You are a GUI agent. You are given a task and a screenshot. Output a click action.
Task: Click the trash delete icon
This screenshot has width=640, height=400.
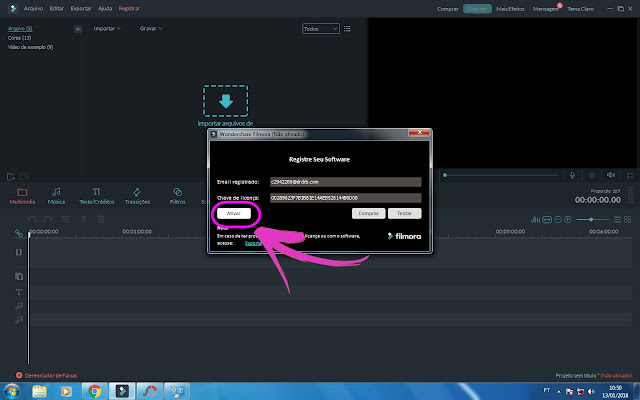pos(101,220)
